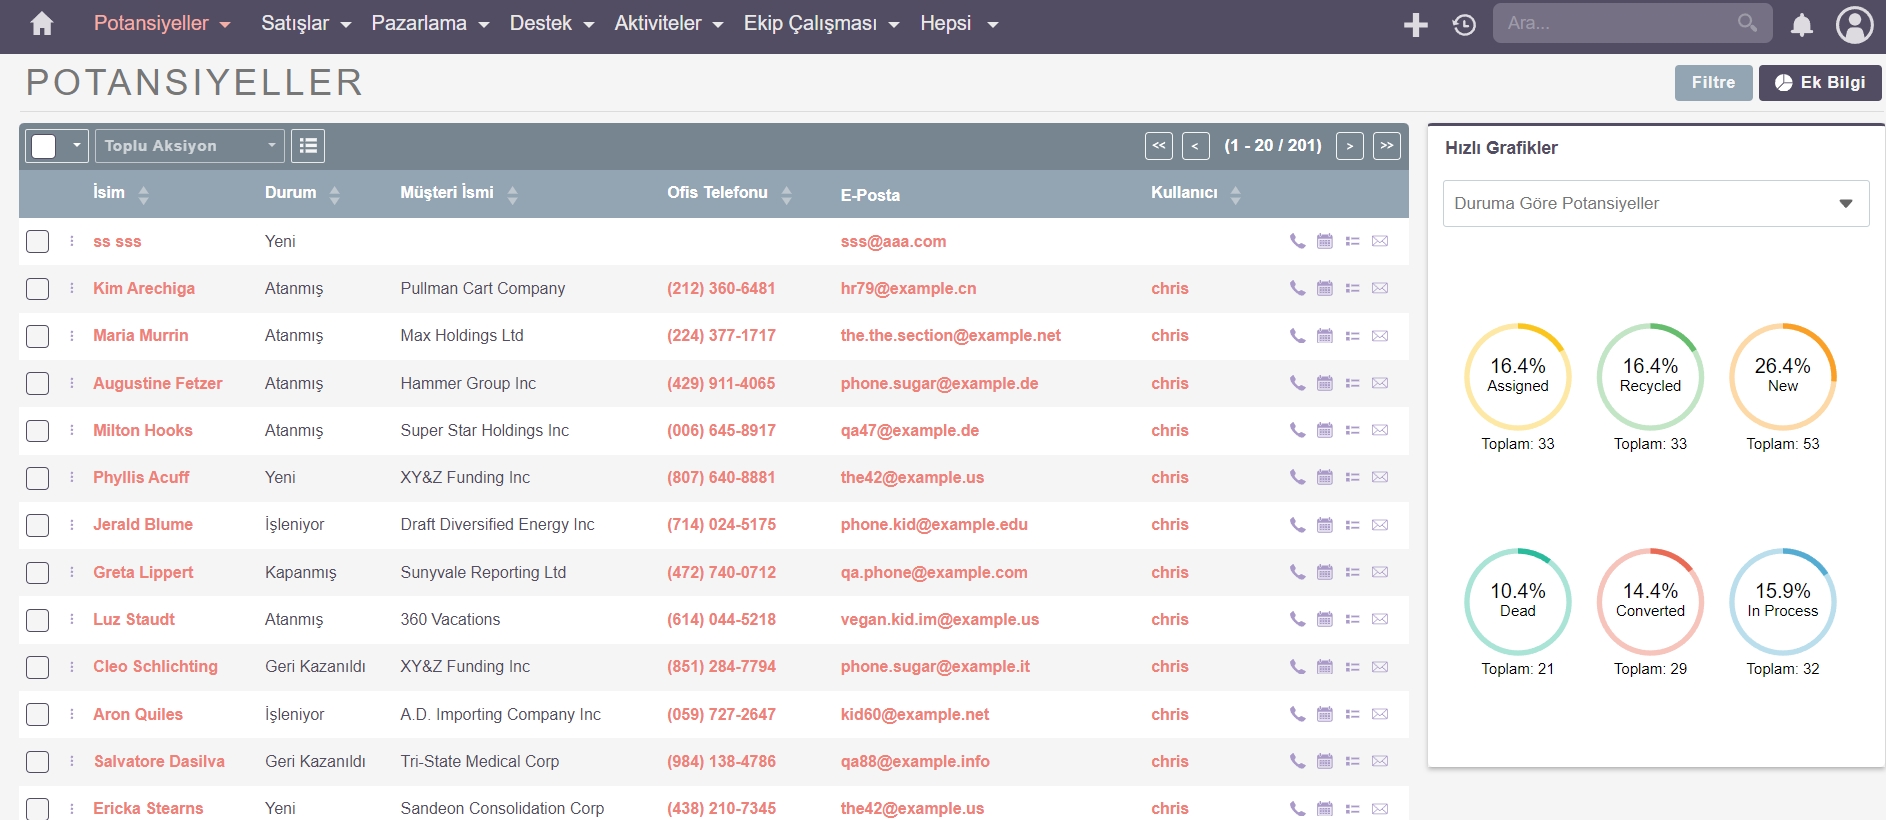Schedule a meeting for Jerald Blume
The width and height of the screenshot is (1886, 820).
[1325, 525]
